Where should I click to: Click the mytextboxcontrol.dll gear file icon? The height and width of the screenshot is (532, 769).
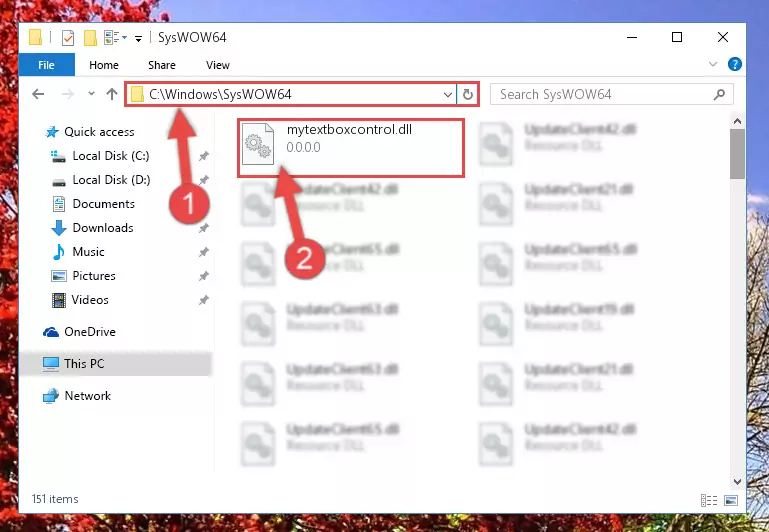(258, 145)
